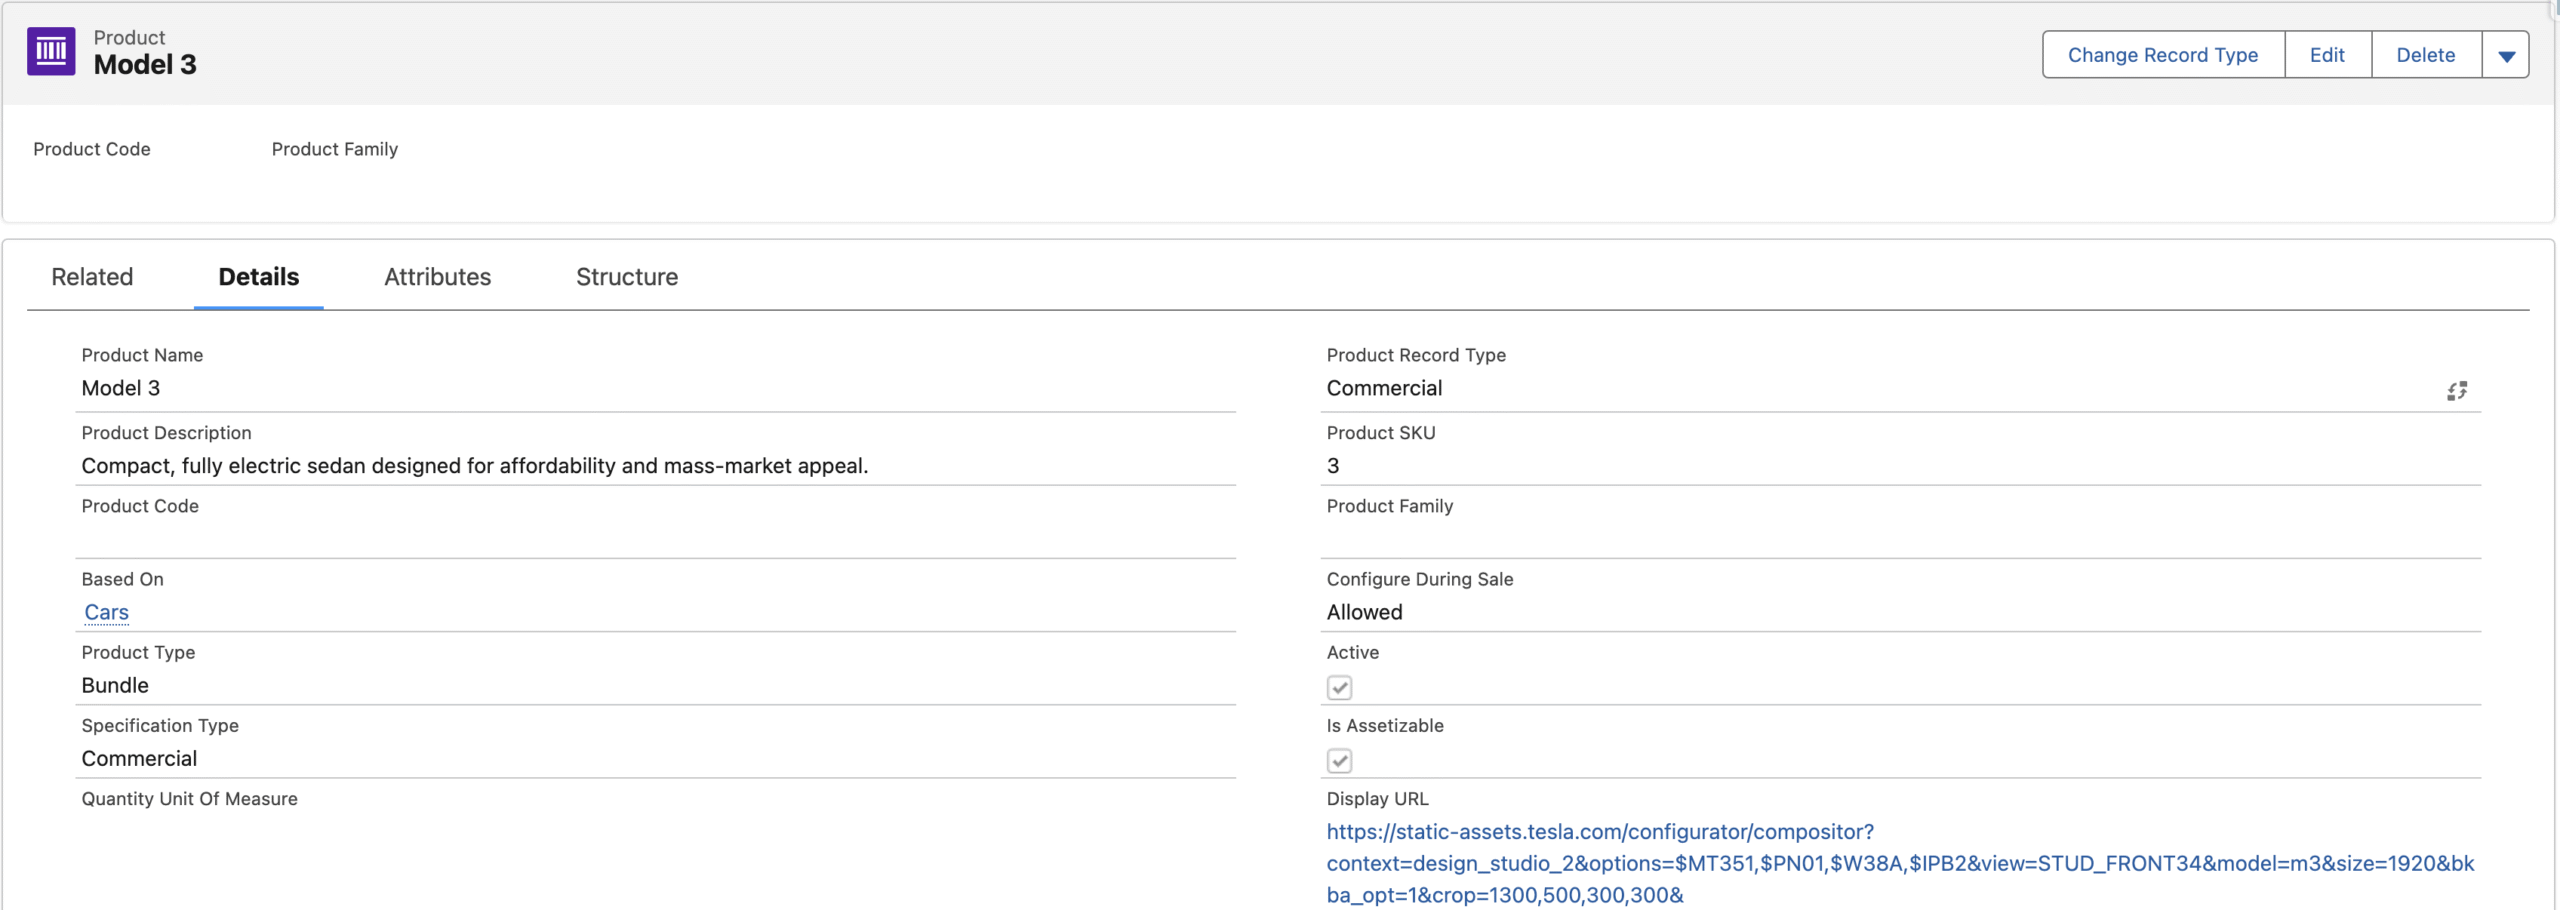Select the Details tab
The image size is (2560, 910).
point(259,277)
